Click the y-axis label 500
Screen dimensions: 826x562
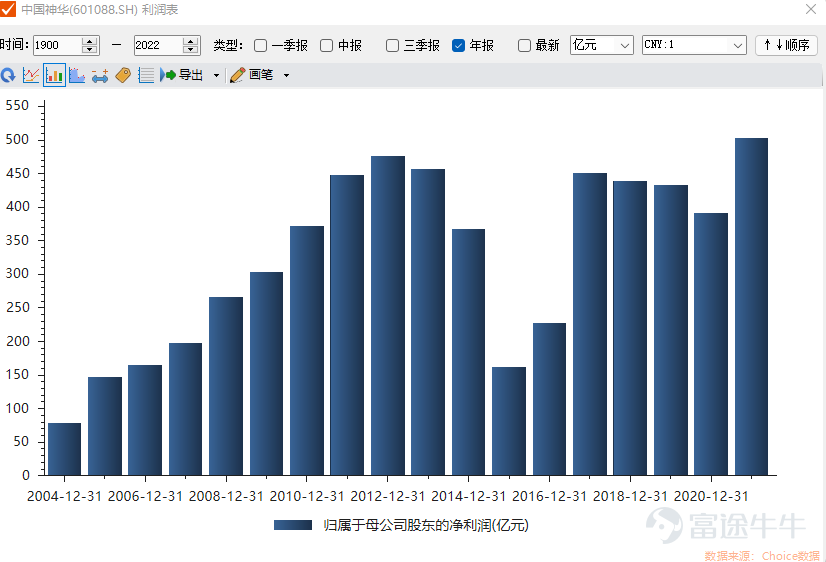tap(17, 140)
